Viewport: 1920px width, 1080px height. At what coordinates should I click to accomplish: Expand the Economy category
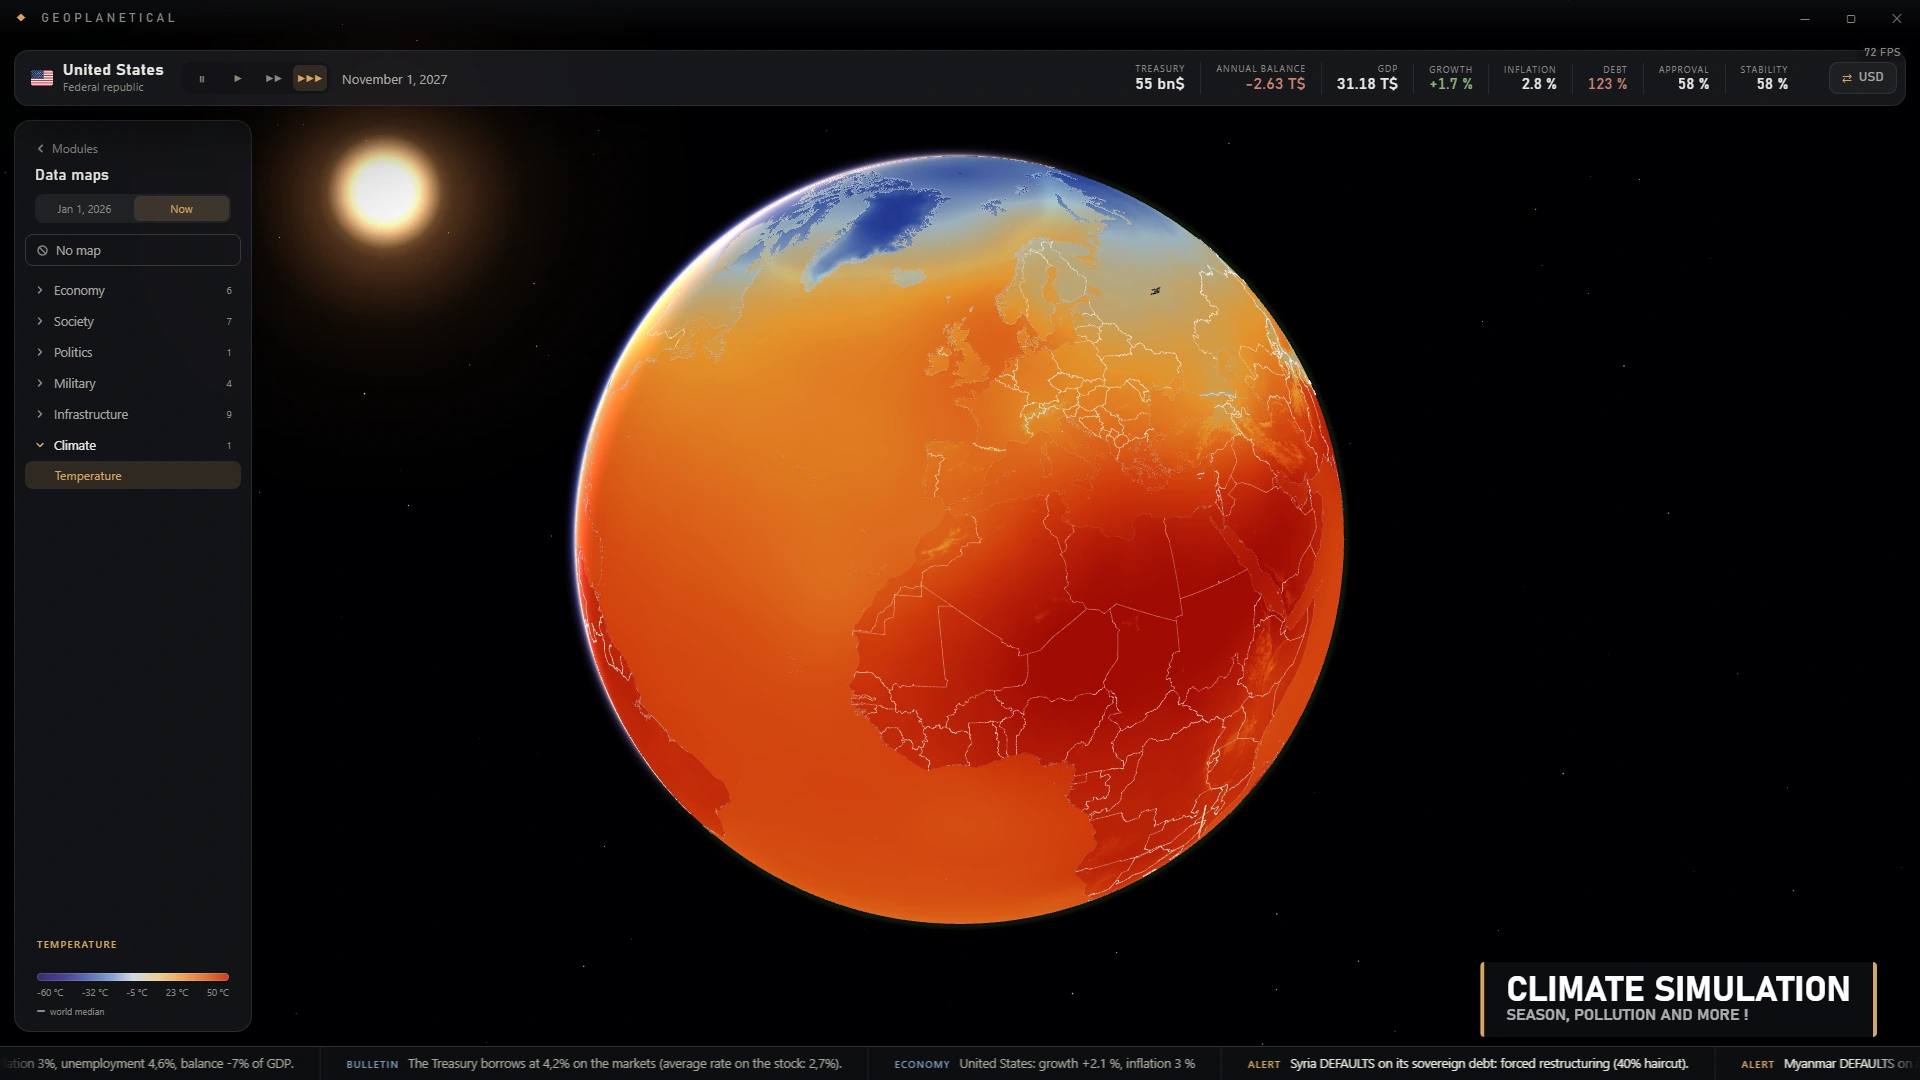(133, 290)
